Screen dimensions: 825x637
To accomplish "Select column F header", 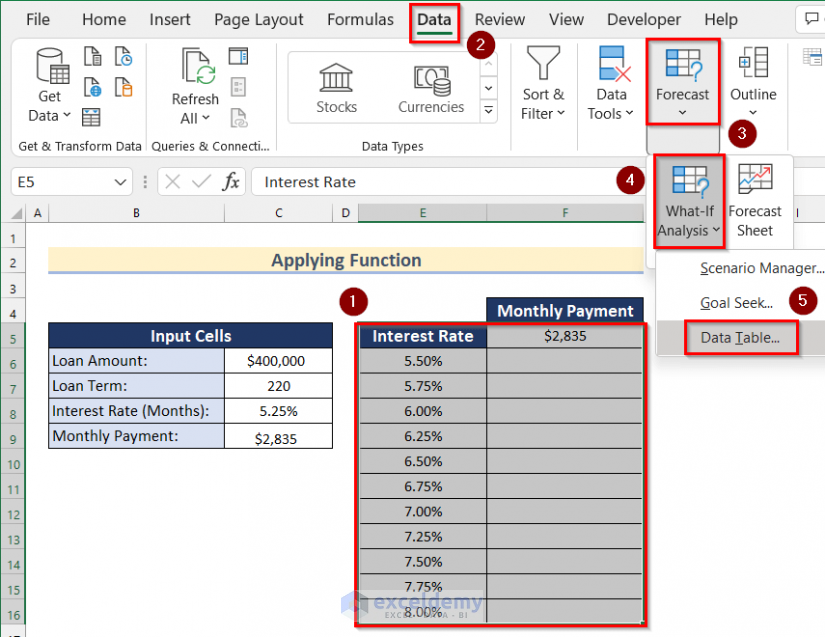I will 565,213.
